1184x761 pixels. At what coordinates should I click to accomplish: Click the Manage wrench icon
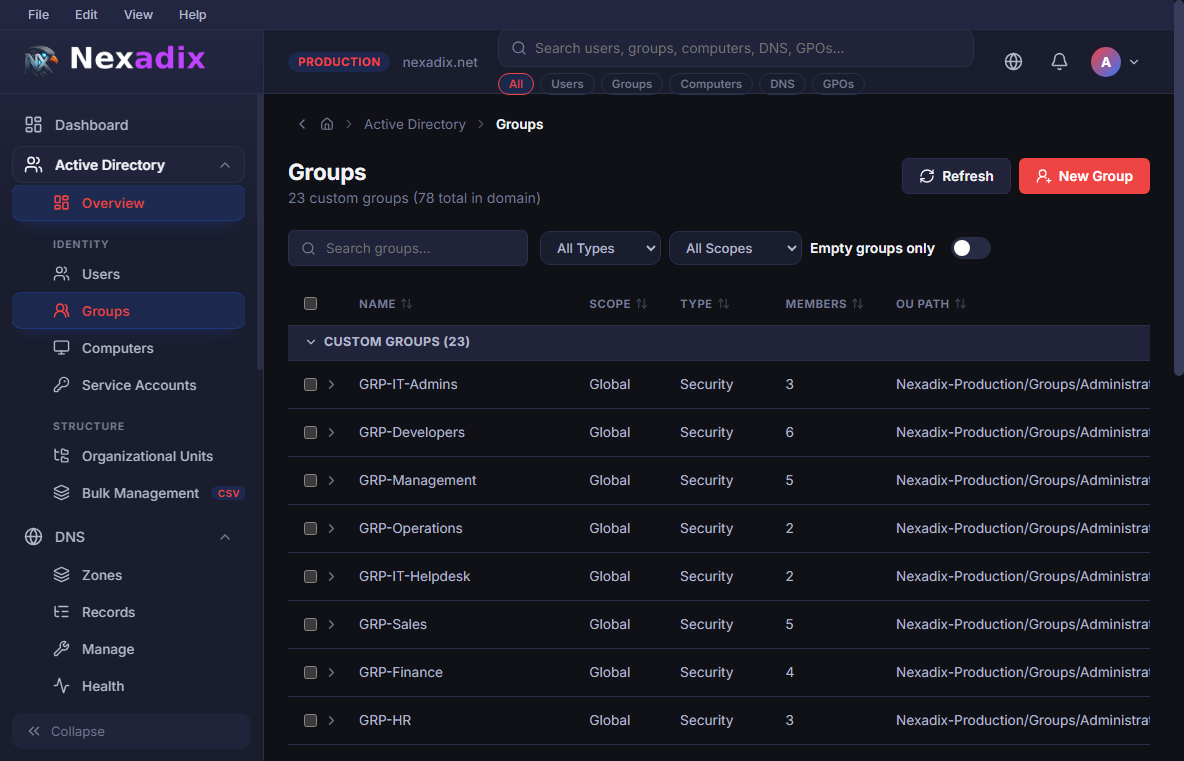61,649
